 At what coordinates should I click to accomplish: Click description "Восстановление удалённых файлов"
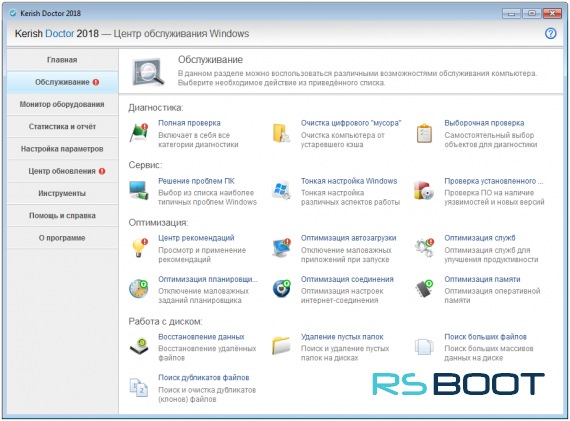coord(207,353)
